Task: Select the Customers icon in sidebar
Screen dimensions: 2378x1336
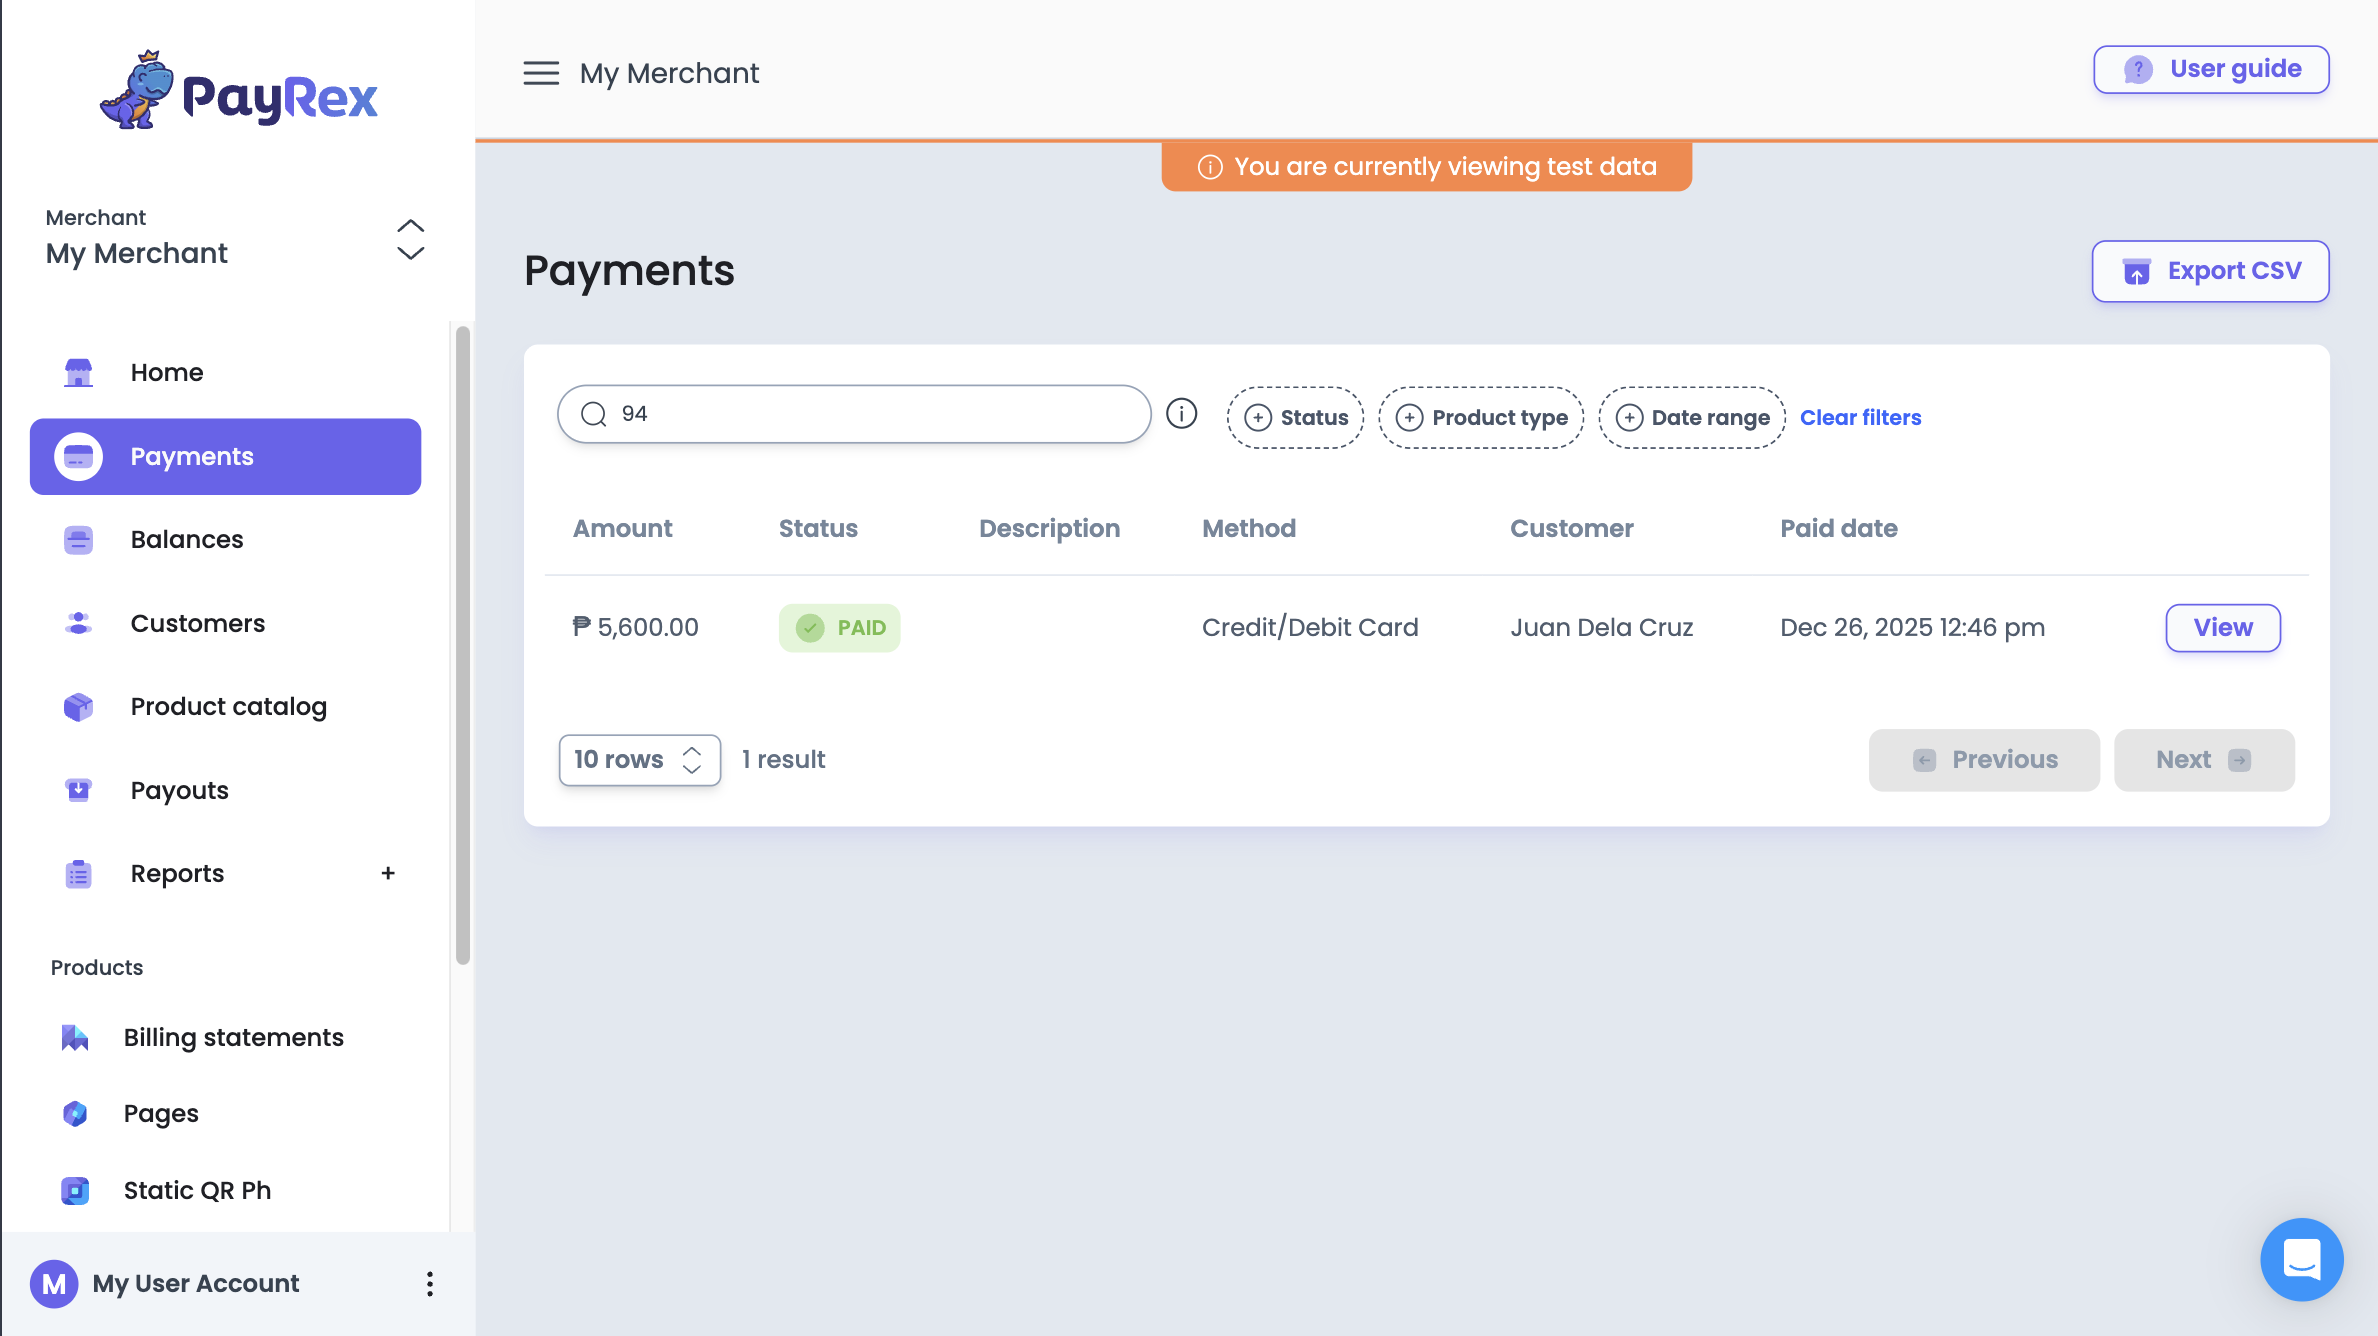Action: click(77, 623)
